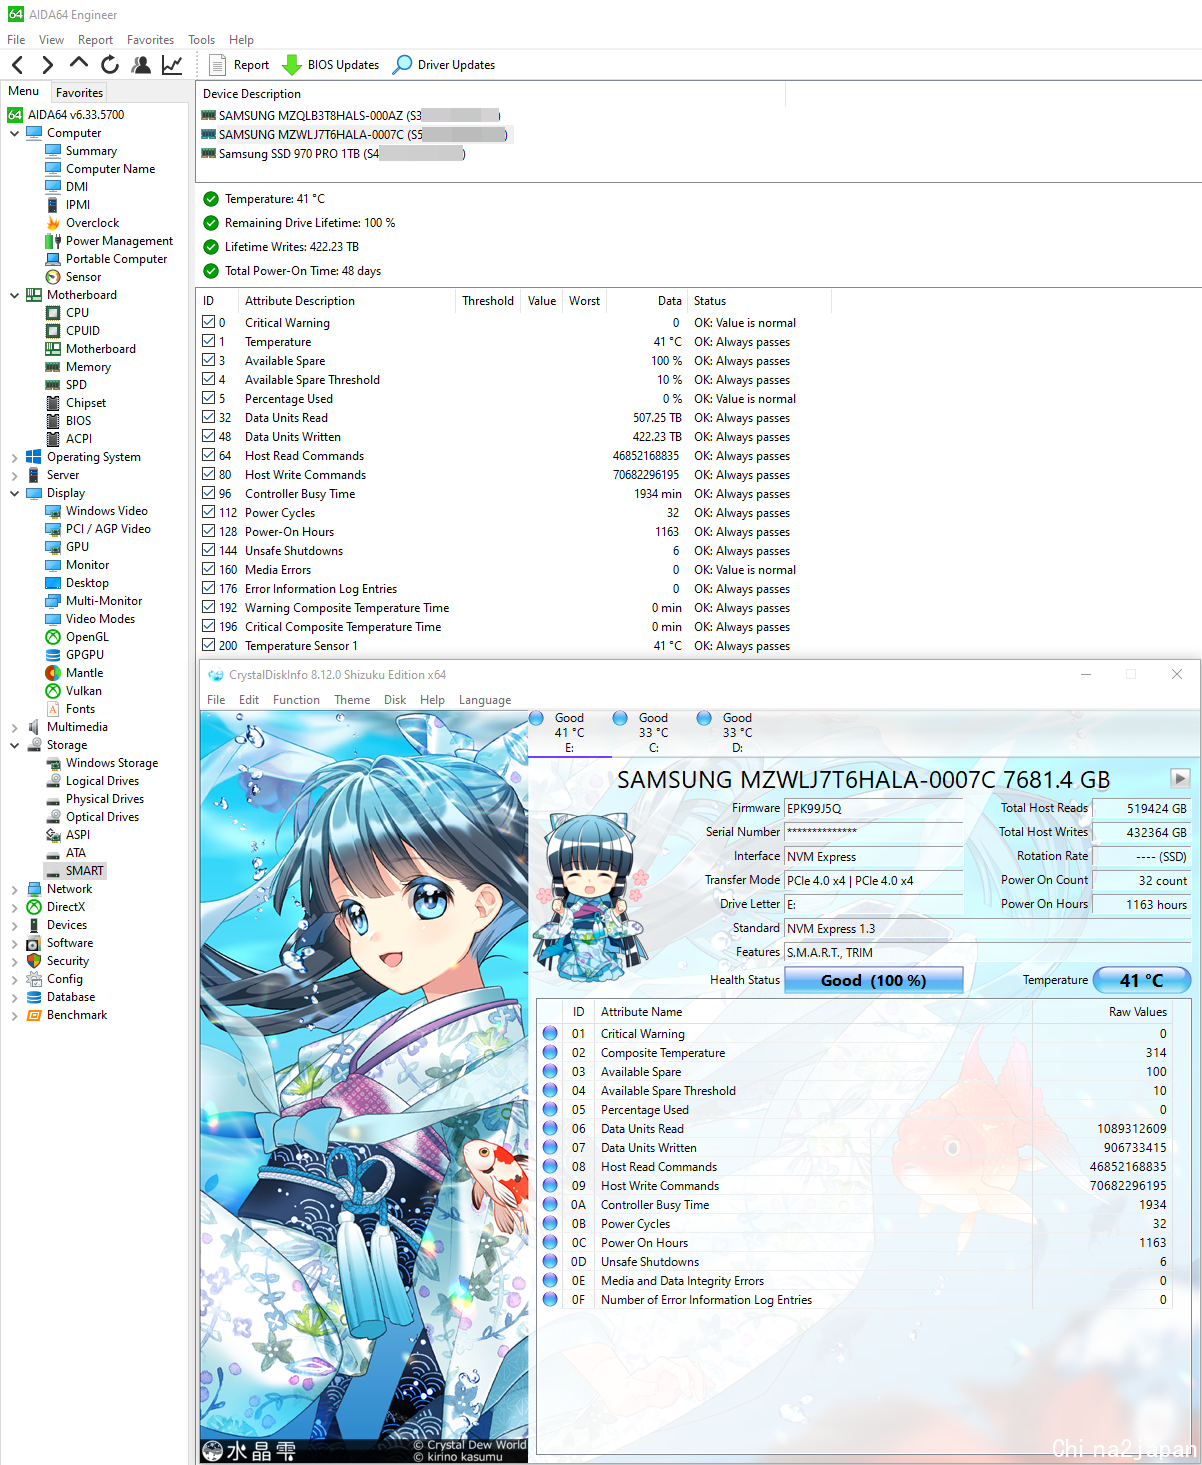Select the Power Management tree item
Screen dimensions: 1202x1465
coord(109,241)
